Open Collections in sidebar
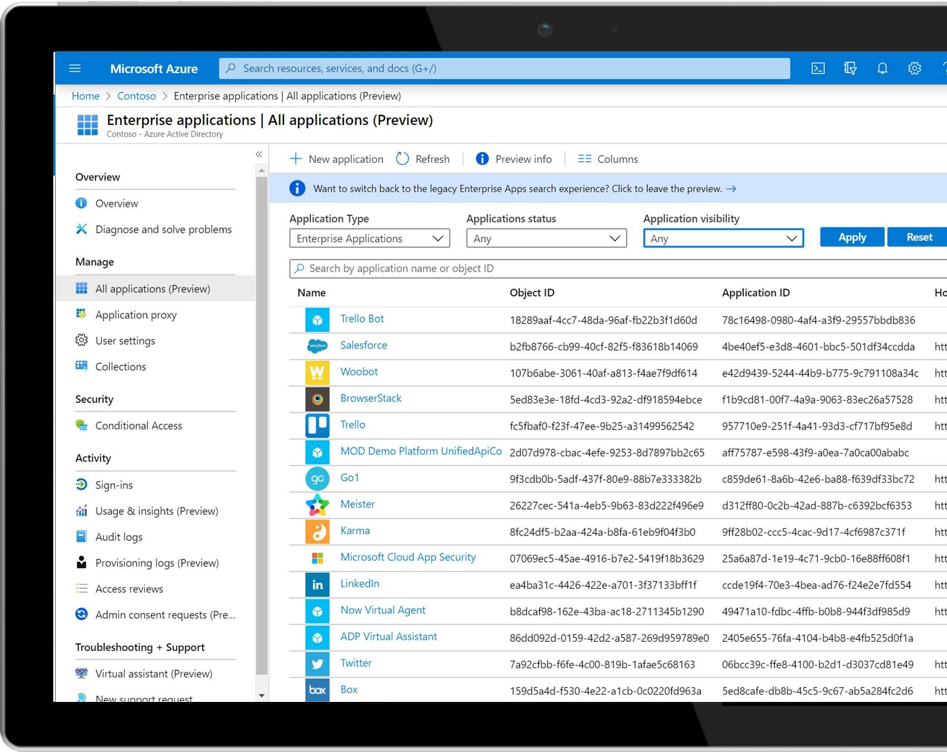 (120, 367)
